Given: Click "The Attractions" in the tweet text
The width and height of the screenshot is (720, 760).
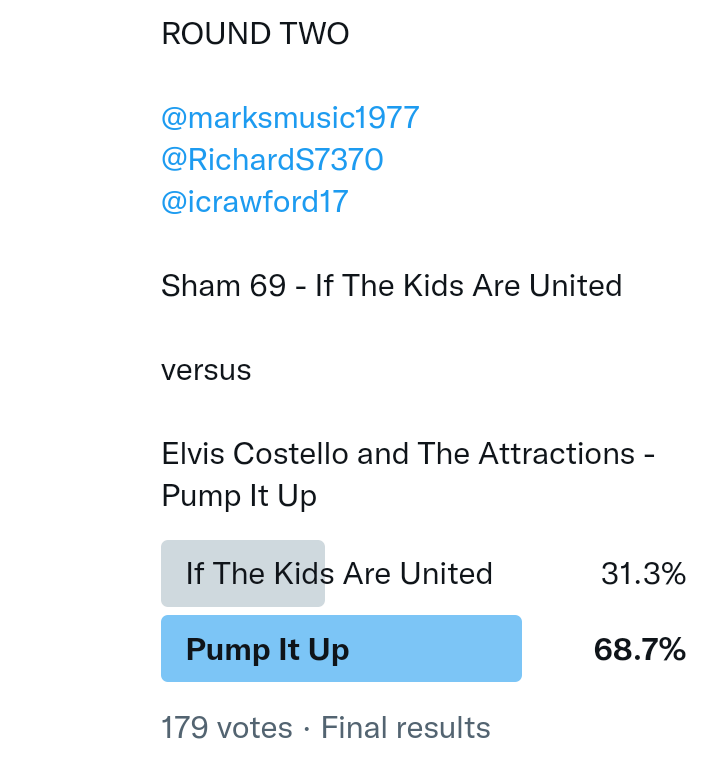Looking at the screenshot, I should pyautogui.click(x=513, y=454).
